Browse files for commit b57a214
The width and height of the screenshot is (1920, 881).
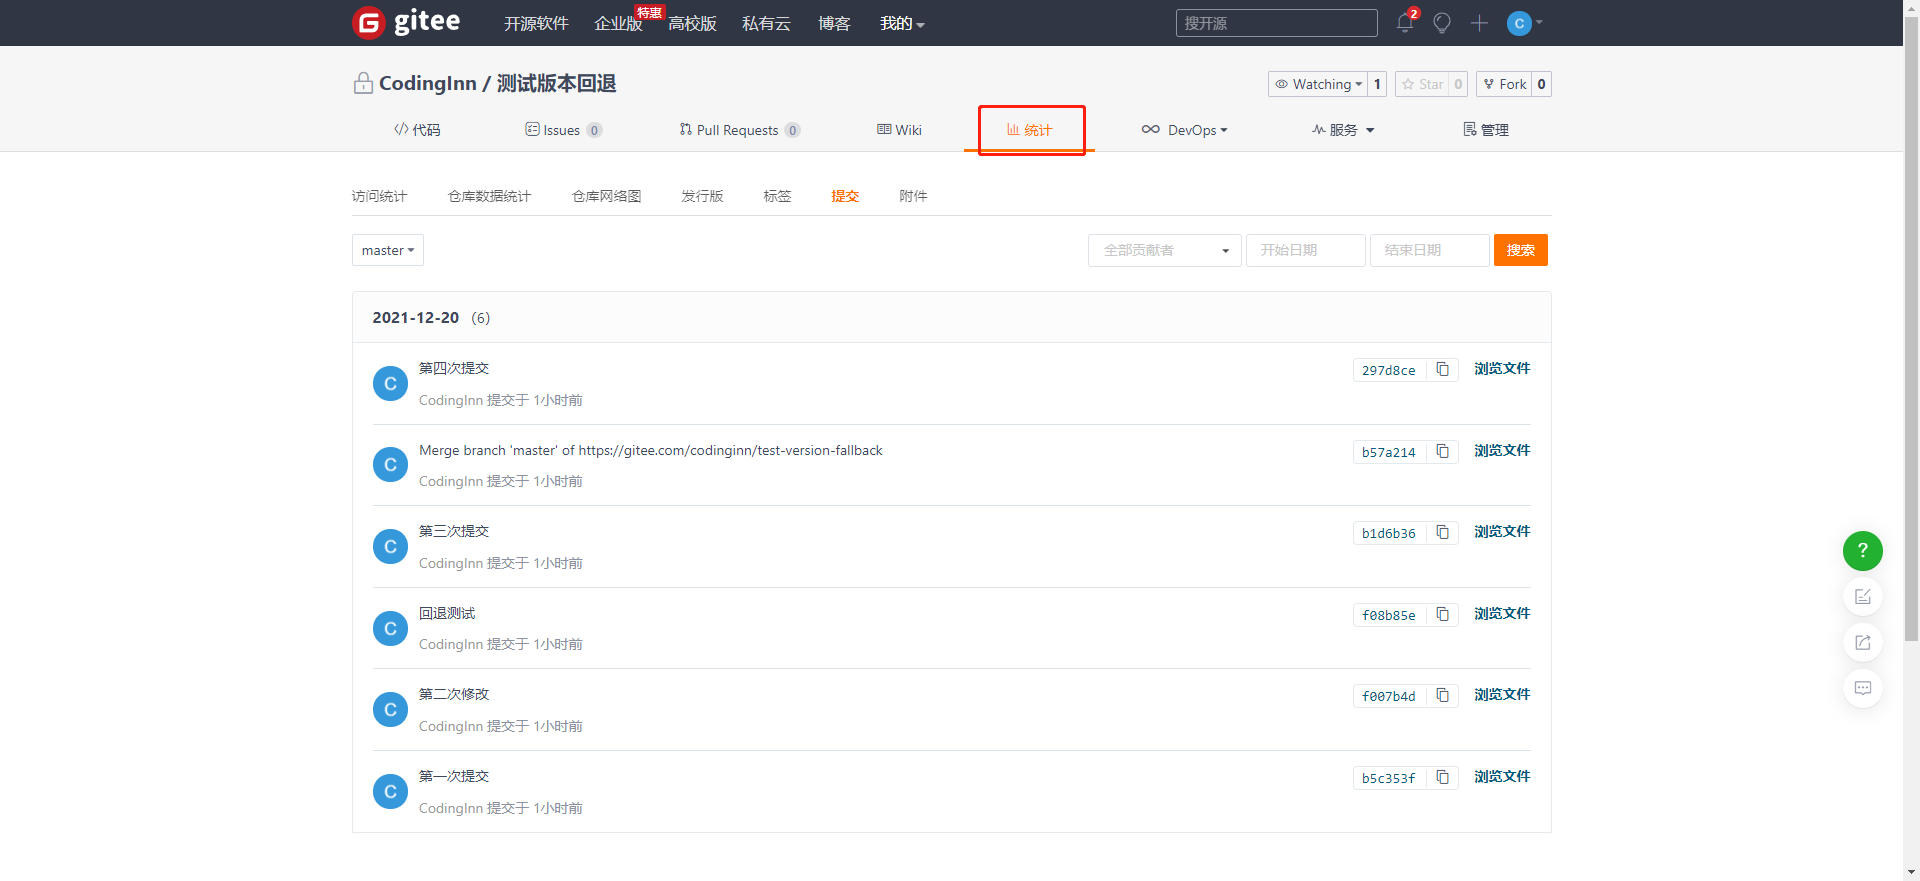[1502, 450]
